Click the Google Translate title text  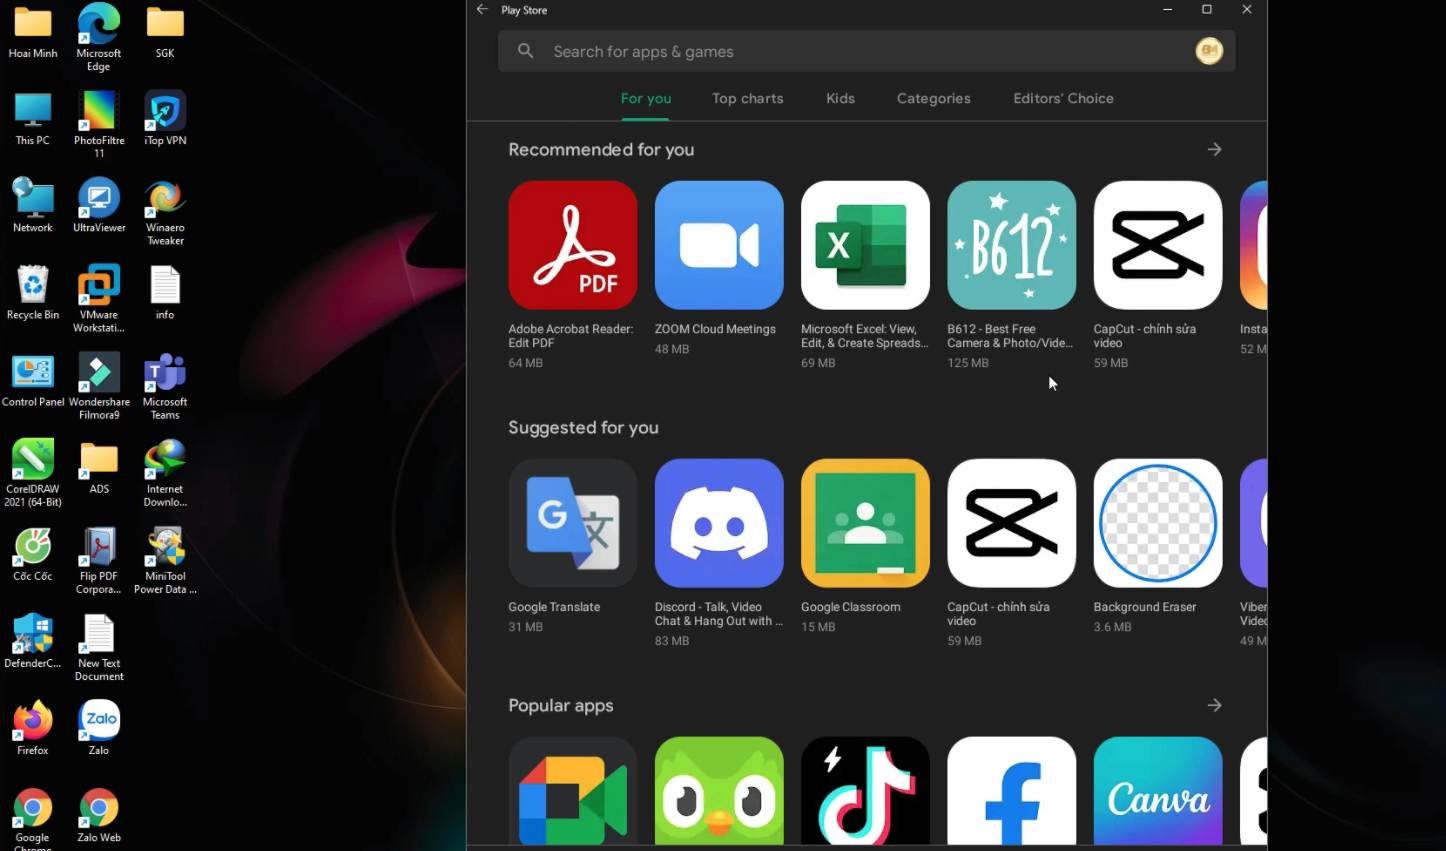pyautogui.click(x=554, y=607)
